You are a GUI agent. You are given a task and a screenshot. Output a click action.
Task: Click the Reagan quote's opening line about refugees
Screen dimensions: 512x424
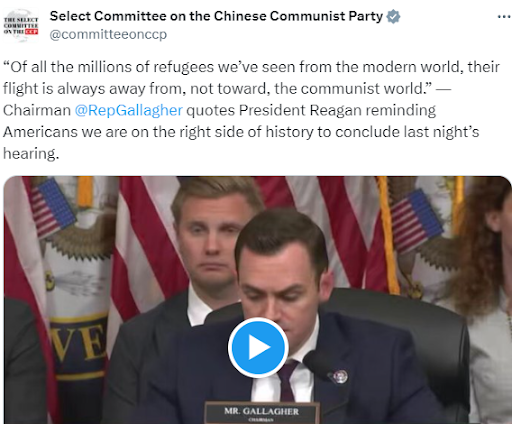point(251,67)
